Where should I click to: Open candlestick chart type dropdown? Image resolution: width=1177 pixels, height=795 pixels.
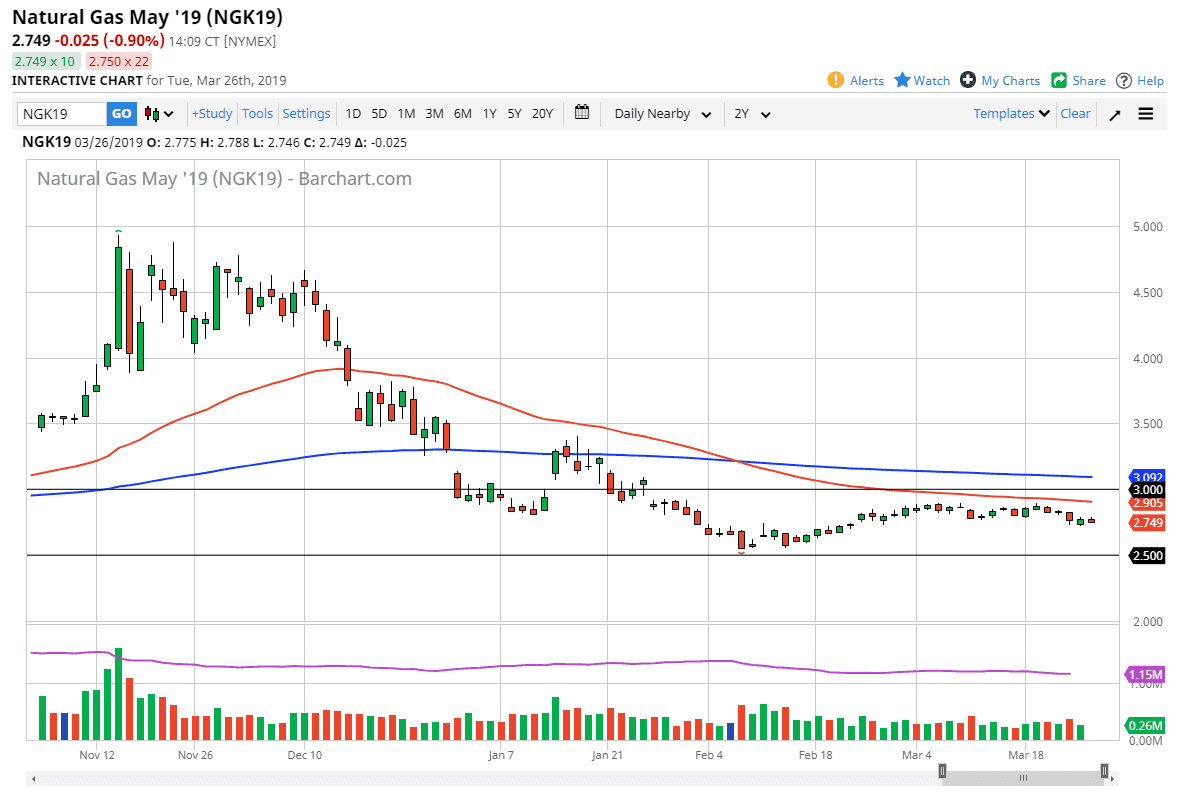(x=159, y=114)
